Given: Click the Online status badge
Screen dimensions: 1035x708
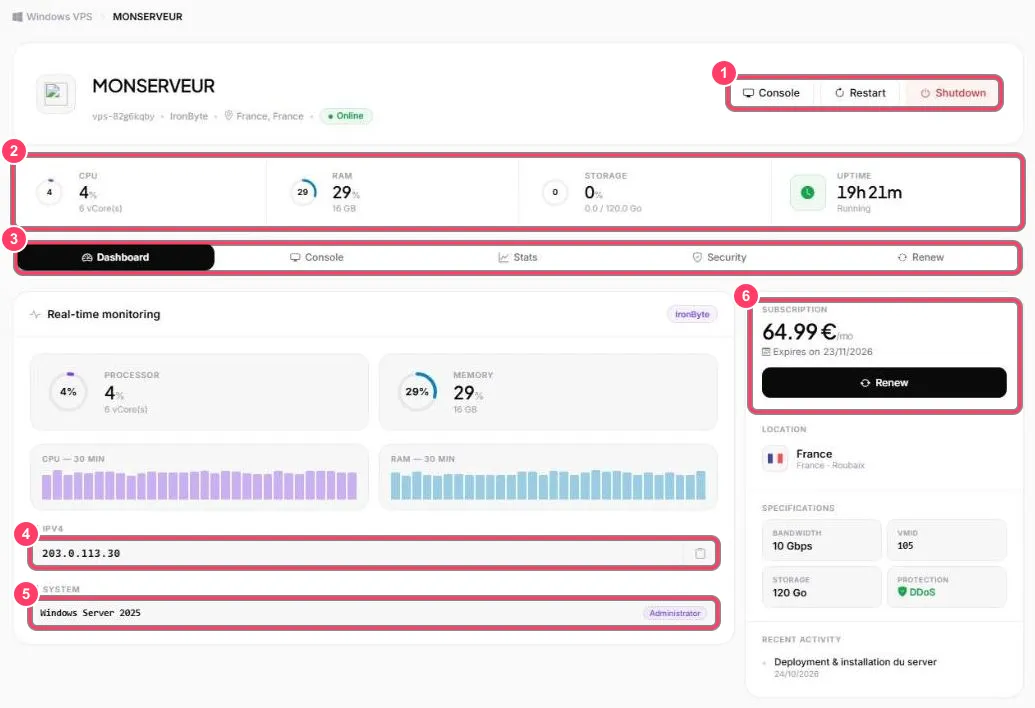Looking at the screenshot, I should (x=346, y=116).
